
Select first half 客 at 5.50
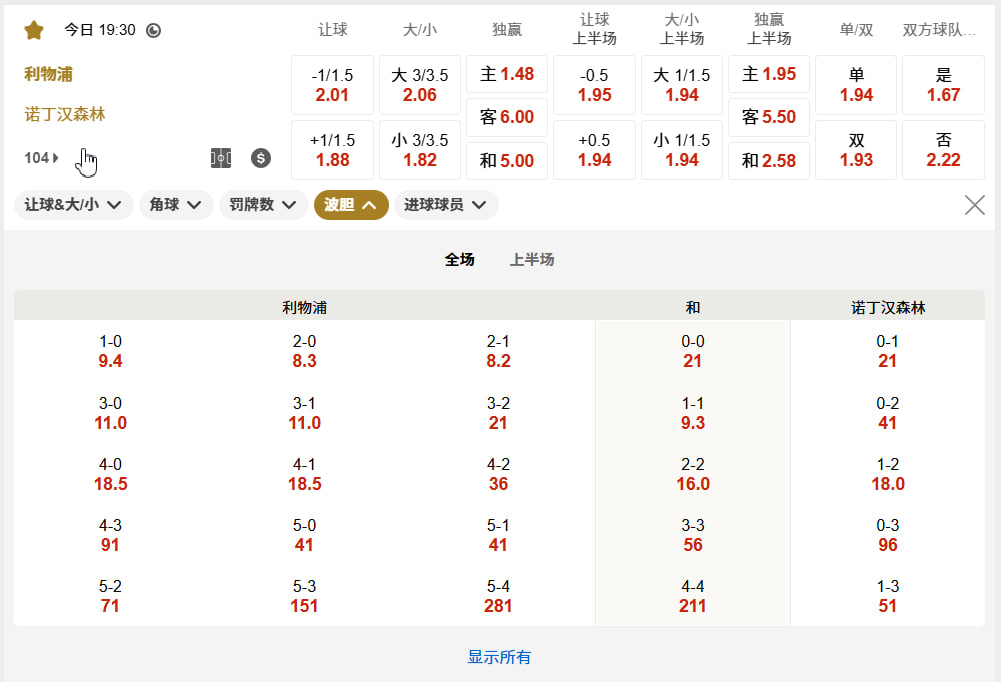(x=769, y=117)
